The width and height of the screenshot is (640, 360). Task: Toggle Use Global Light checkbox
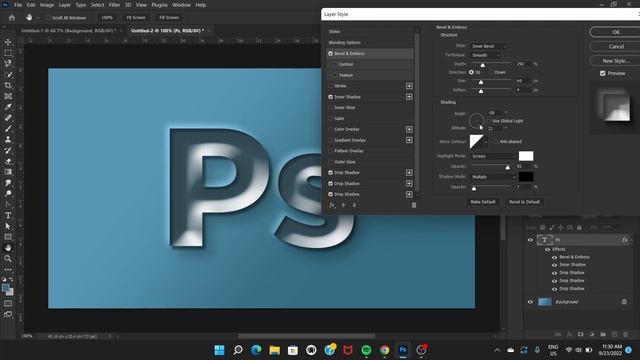coord(489,121)
